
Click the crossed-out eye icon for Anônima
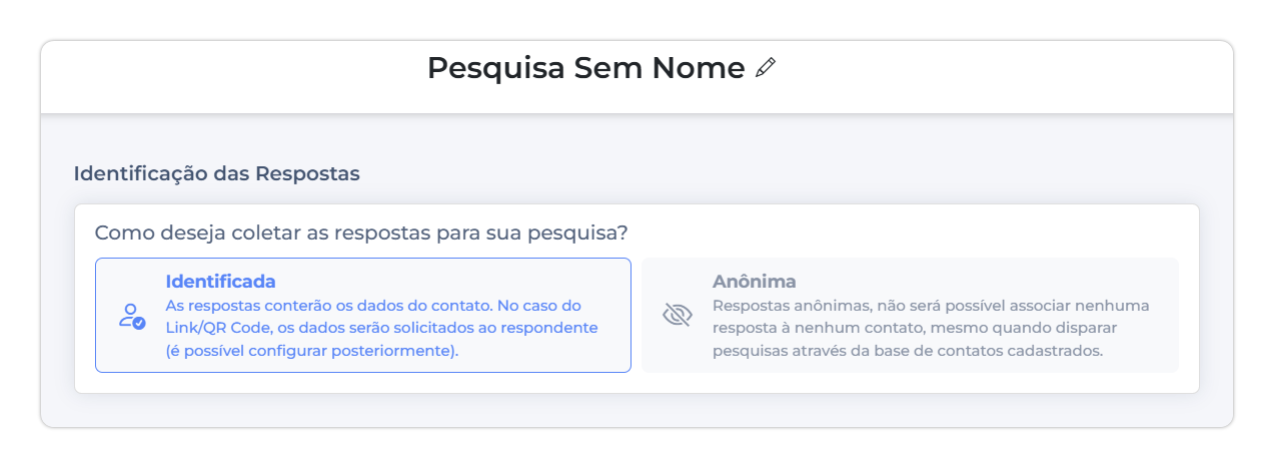pyautogui.click(x=678, y=316)
